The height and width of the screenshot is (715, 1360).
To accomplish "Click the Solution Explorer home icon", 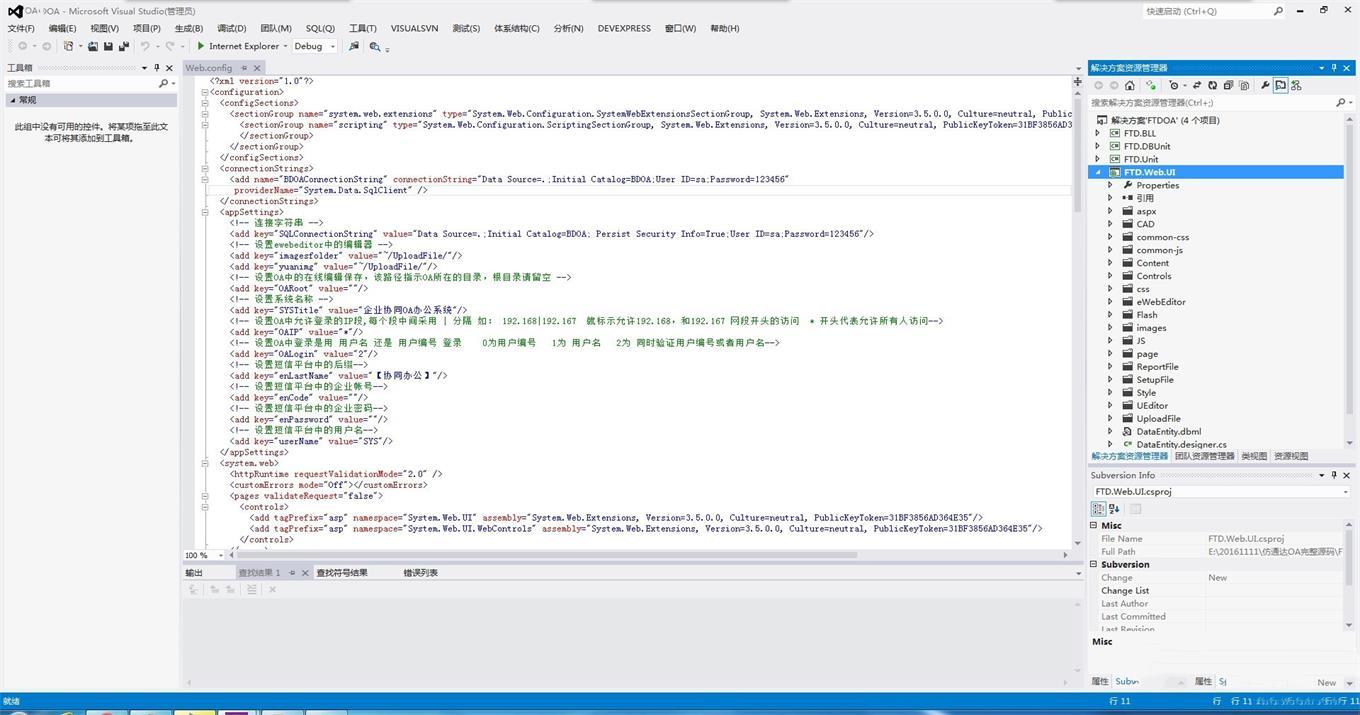I will point(1130,85).
